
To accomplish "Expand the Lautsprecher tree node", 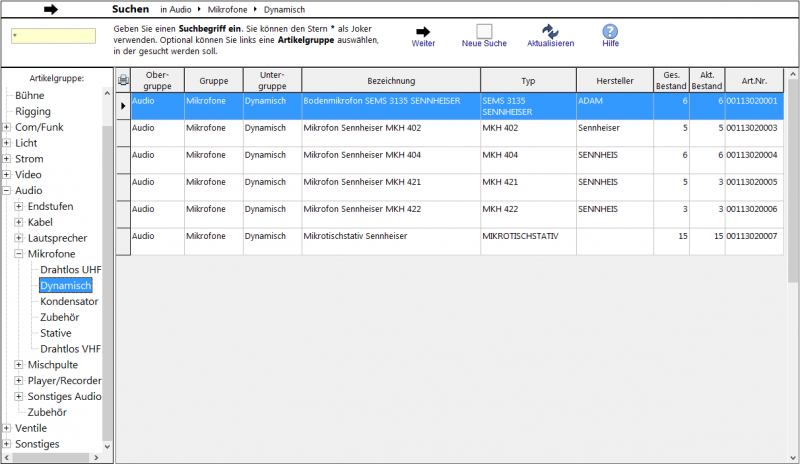I will tap(19, 238).
